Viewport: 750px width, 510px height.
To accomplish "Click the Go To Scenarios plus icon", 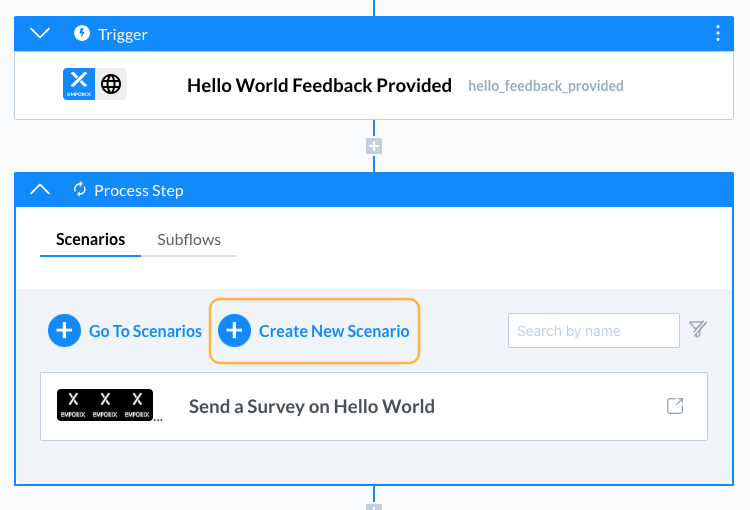I will click(65, 331).
